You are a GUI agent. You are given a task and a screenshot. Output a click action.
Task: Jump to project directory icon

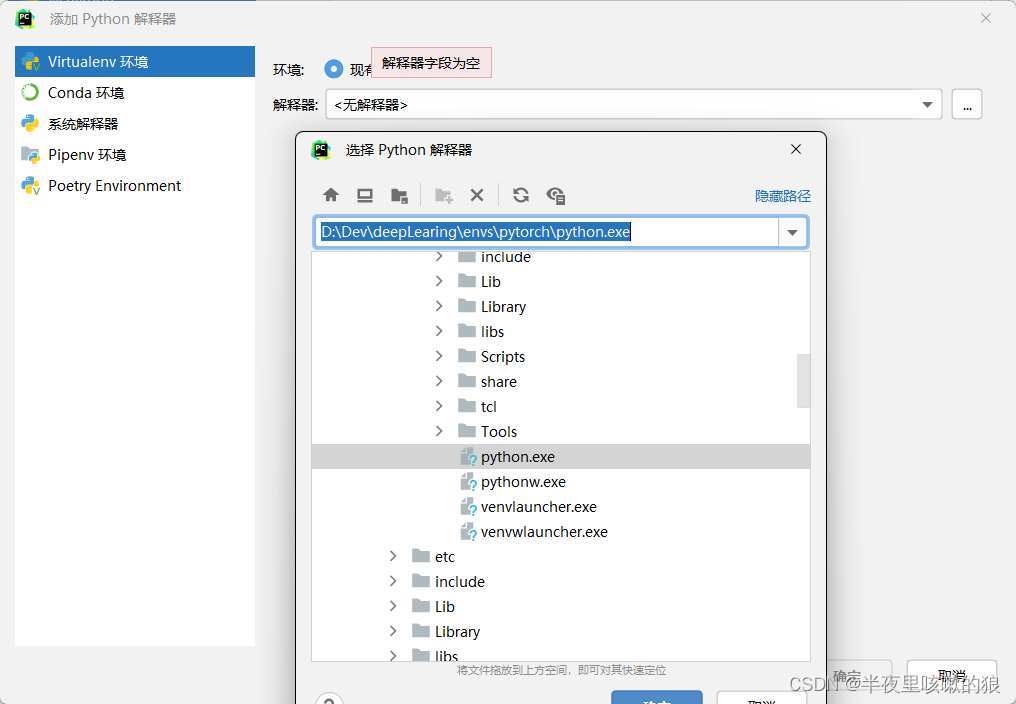pyautogui.click(x=399, y=195)
